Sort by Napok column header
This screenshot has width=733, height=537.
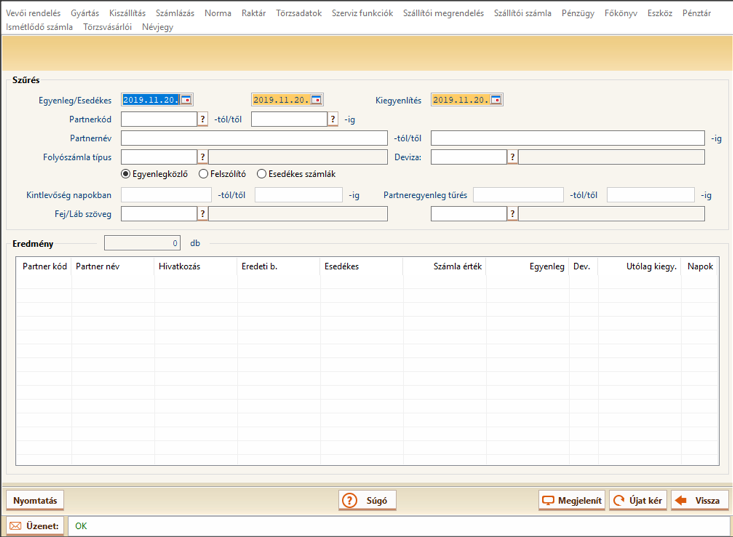coord(700,266)
